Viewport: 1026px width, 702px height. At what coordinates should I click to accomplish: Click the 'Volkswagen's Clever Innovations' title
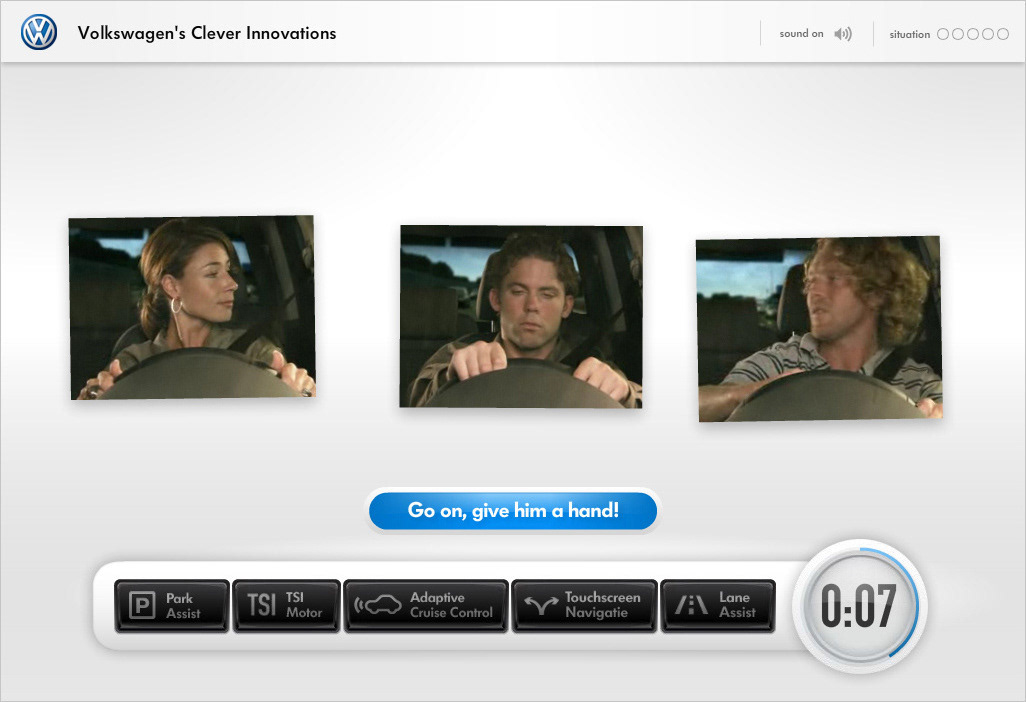207,33
